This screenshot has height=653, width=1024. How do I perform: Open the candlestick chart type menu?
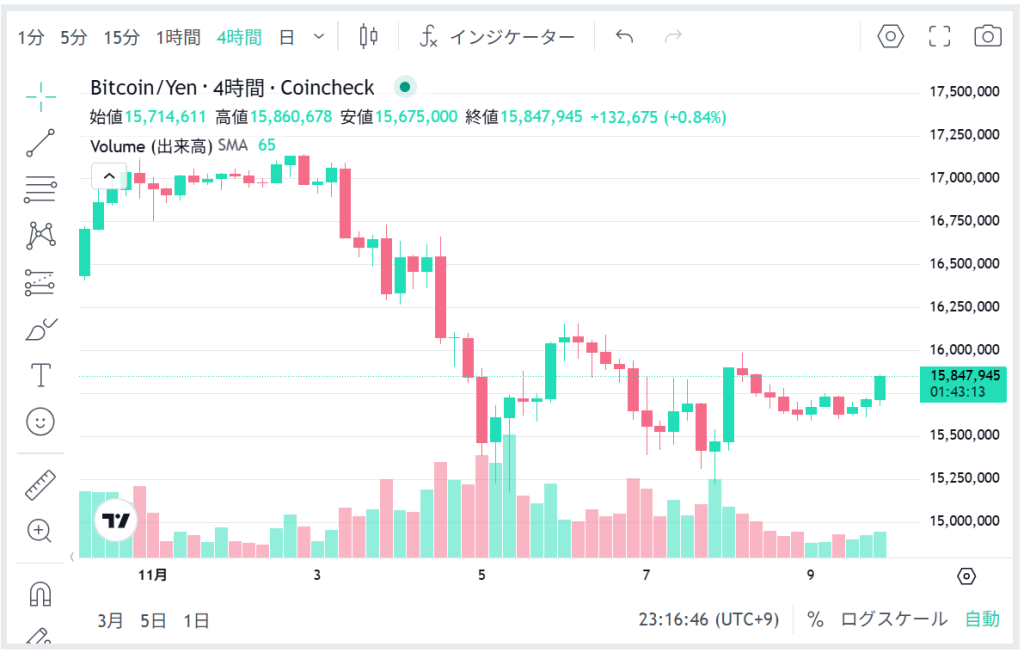[369, 37]
